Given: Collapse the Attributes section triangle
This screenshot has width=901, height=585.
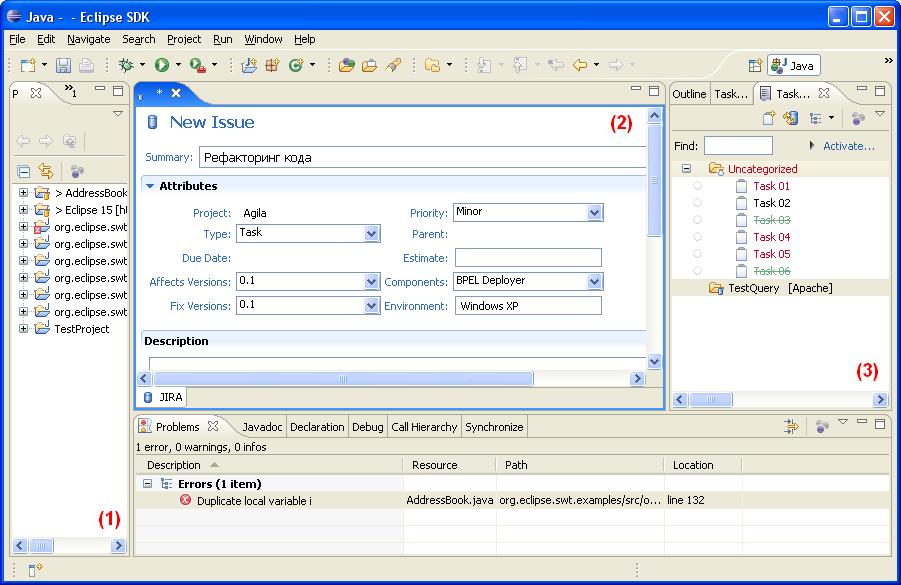Looking at the screenshot, I should [150, 186].
